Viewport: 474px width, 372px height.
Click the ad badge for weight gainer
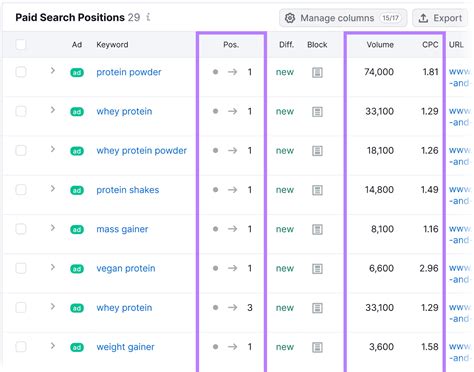[x=77, y=347]
